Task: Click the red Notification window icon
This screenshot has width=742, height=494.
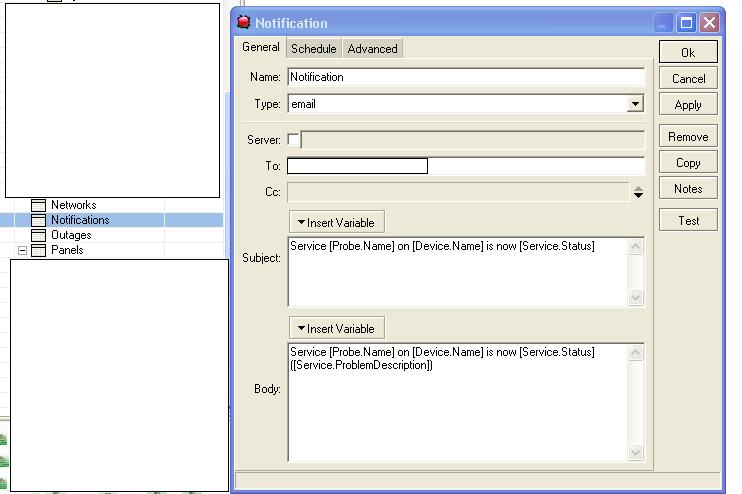Action: click(x=243, y=22)
